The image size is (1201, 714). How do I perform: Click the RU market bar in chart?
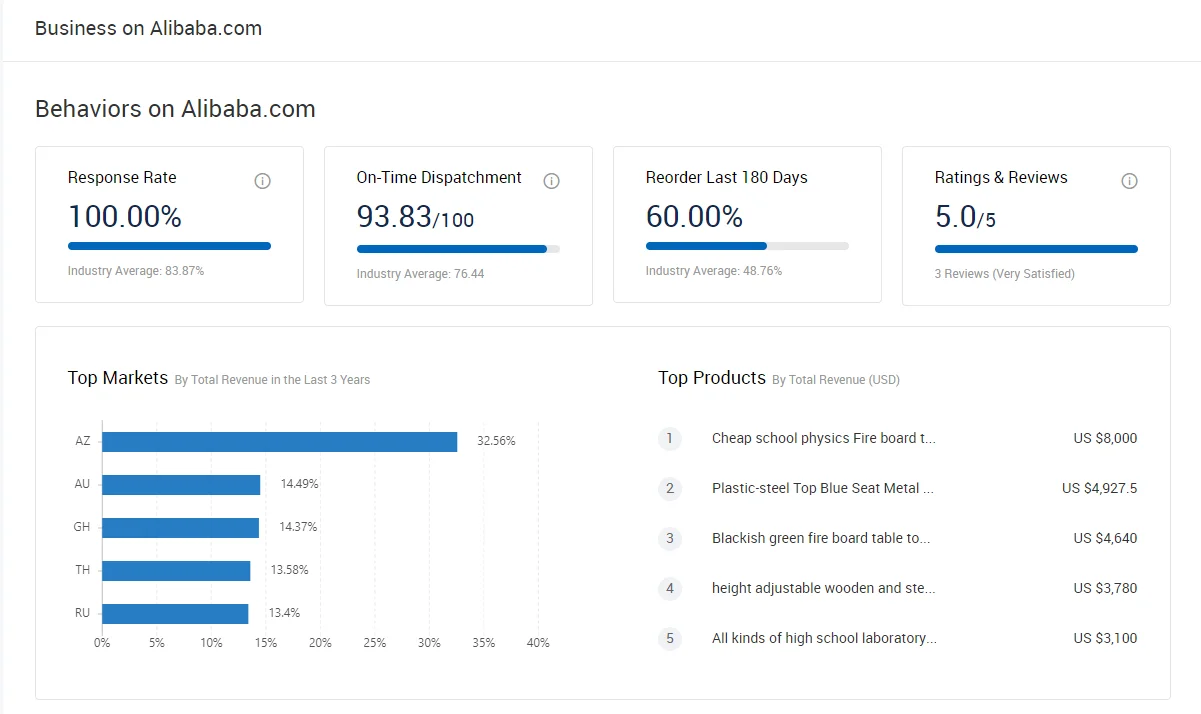175,613
